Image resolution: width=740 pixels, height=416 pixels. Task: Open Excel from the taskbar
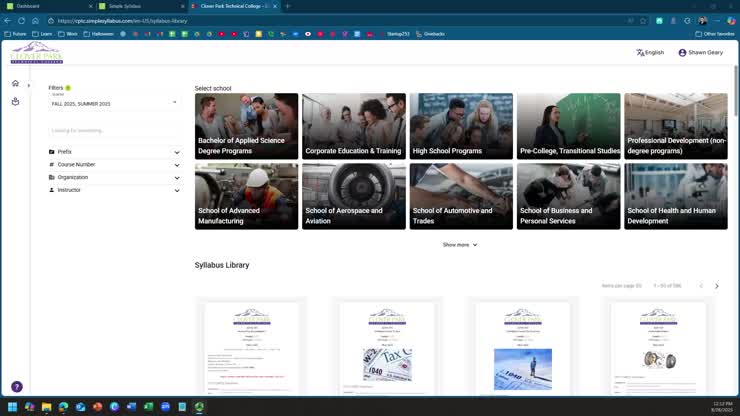click(x=148, y=407)
